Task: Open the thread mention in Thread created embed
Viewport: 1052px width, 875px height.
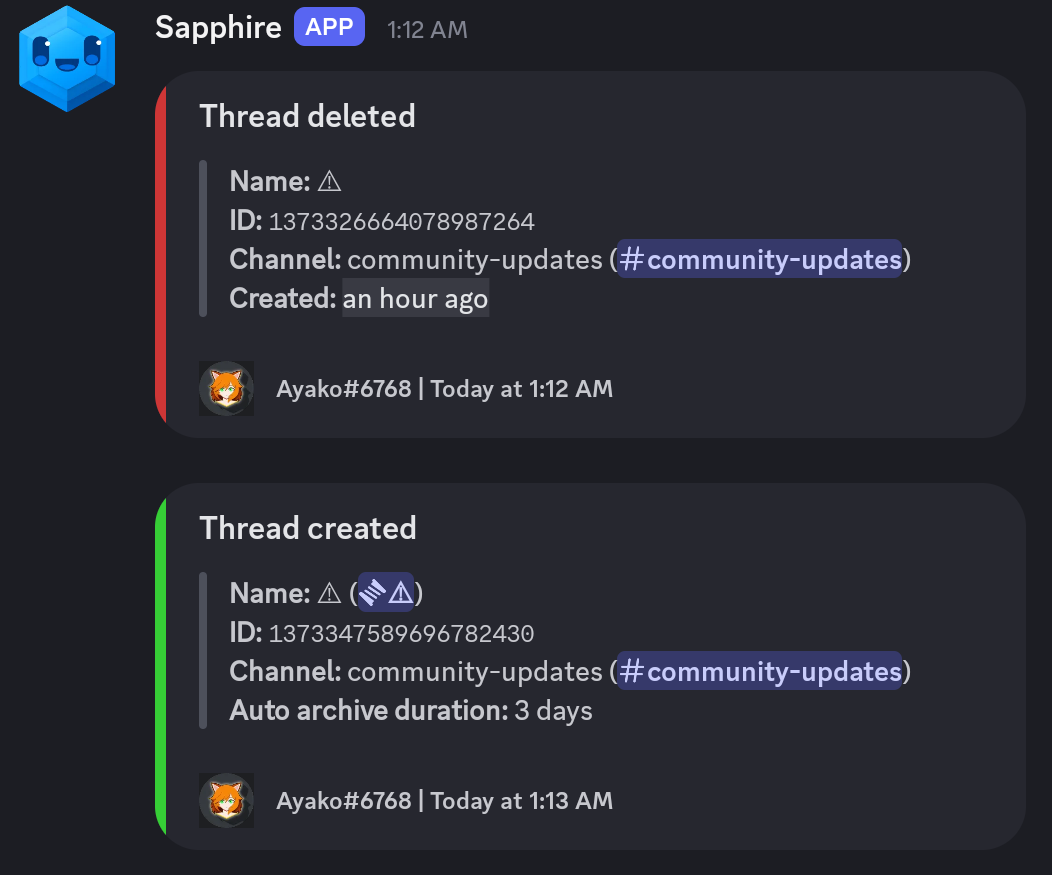Action: click(386, 593)
